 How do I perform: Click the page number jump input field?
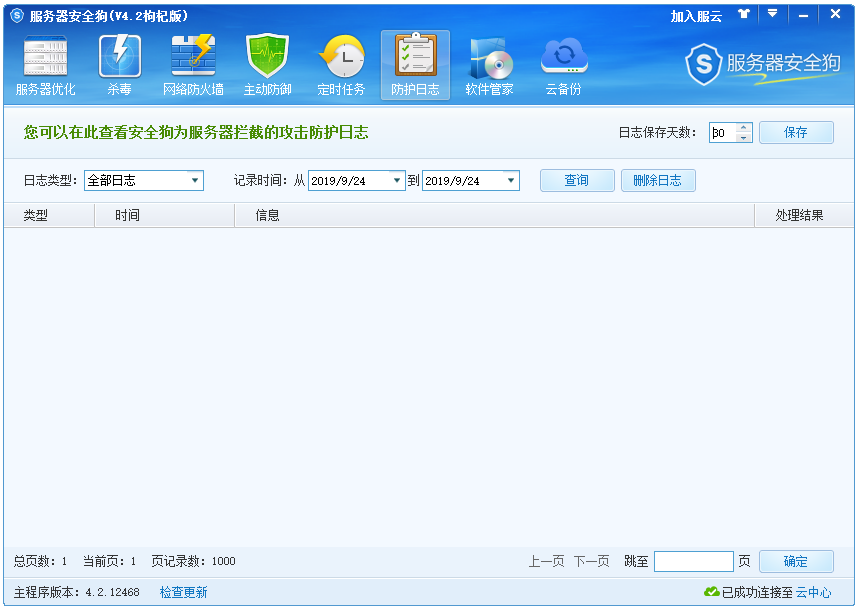[693, 561]
